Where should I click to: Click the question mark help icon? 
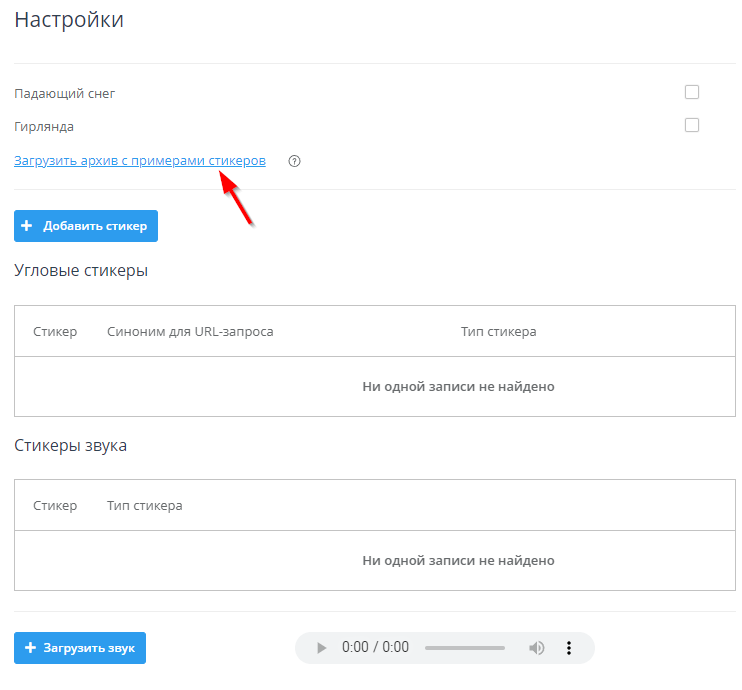pos(294,161)
